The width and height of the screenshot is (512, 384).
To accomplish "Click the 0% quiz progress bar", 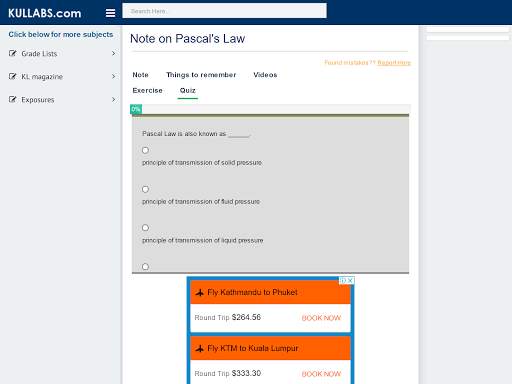I will [x=270, y=109].
